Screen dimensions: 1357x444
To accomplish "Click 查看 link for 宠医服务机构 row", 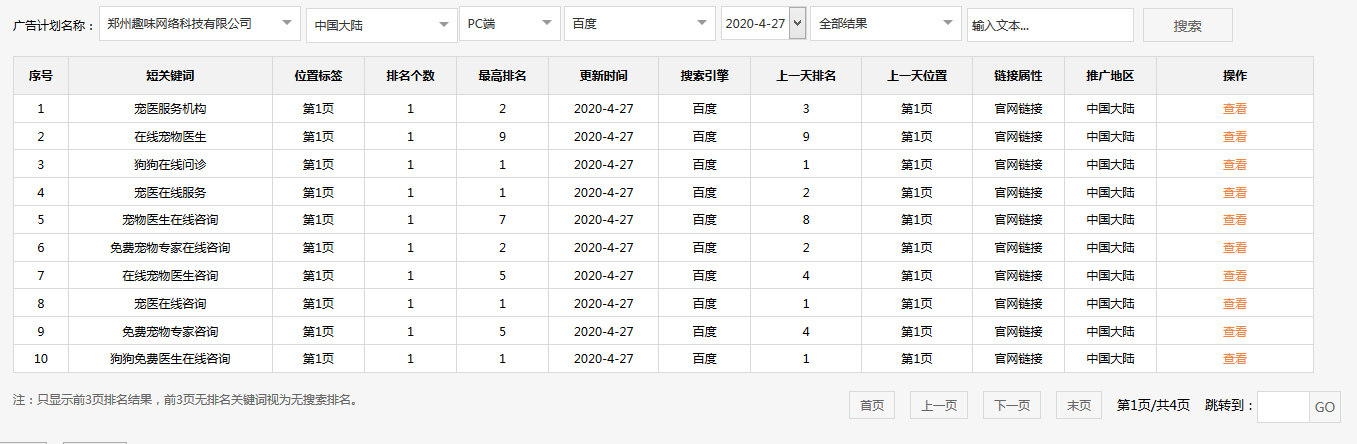I will tap(1234, 109).
